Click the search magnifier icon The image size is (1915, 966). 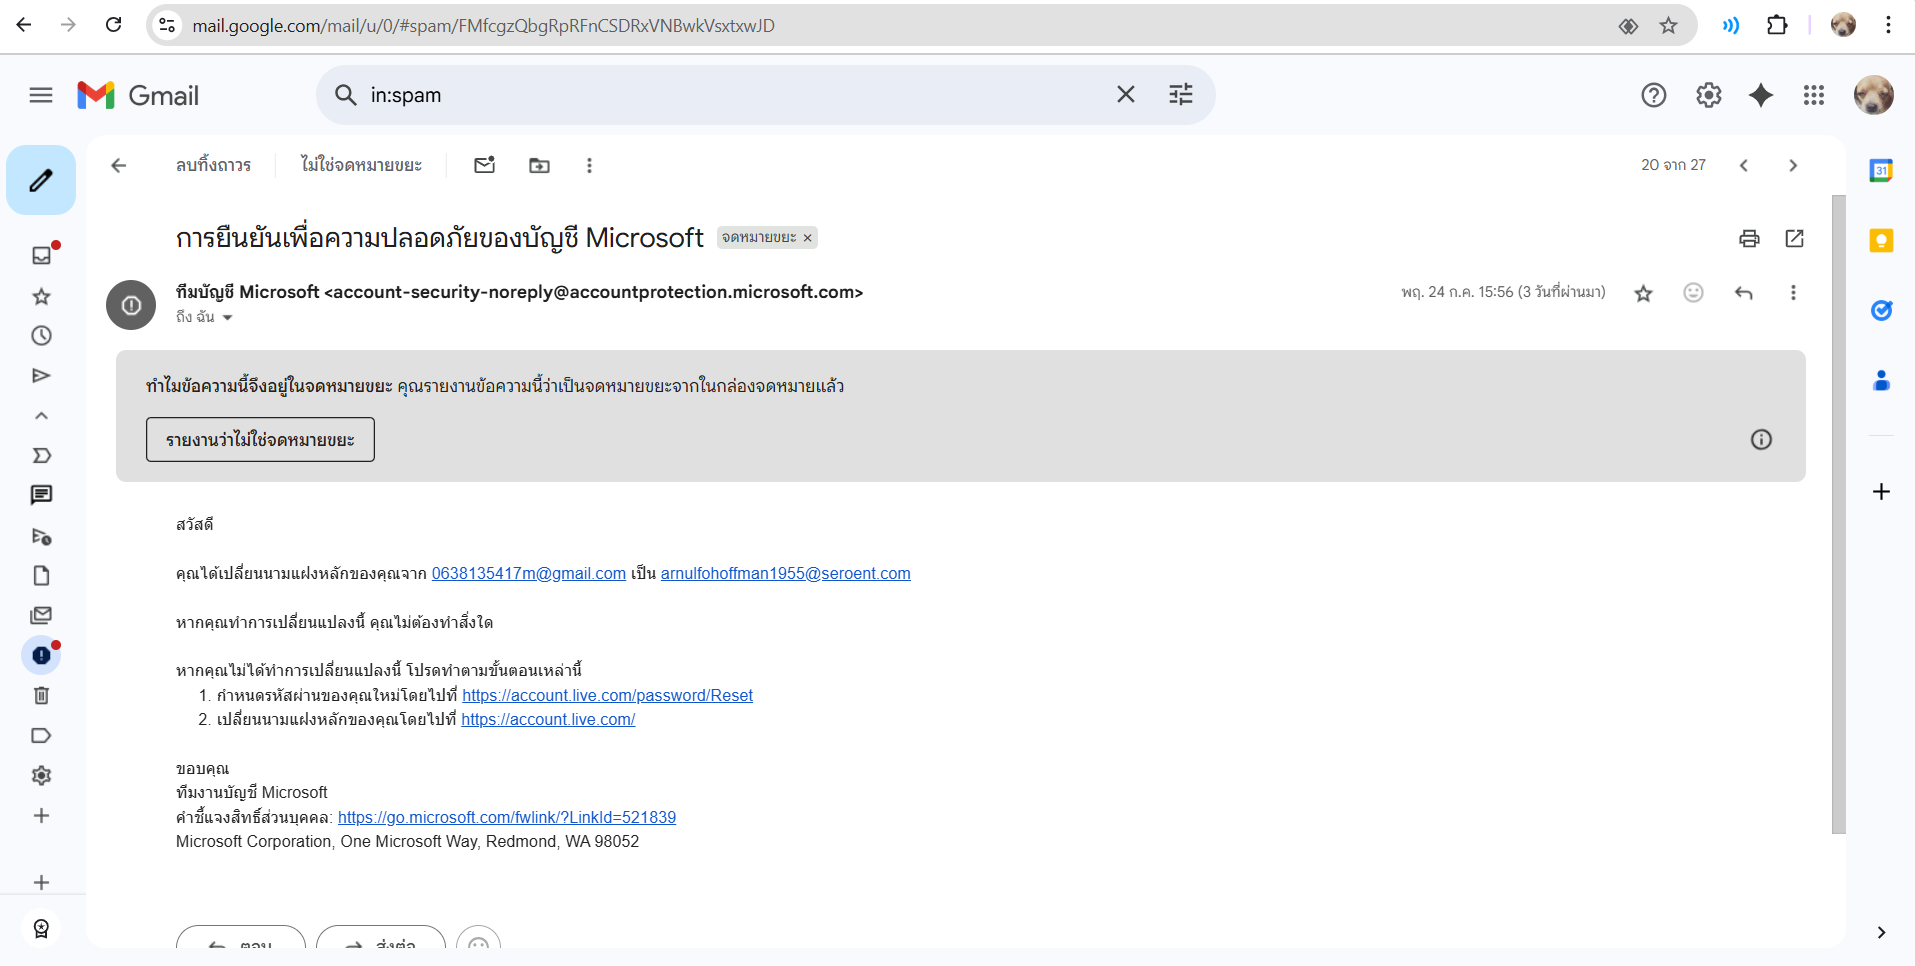(x=345, y=95)
